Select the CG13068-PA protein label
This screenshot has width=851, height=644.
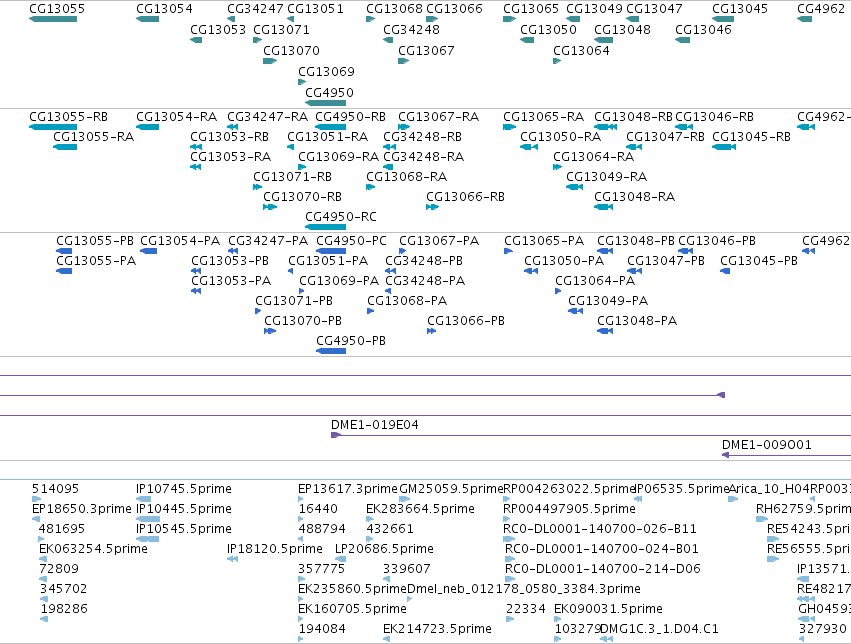click(x=407, y=301)
